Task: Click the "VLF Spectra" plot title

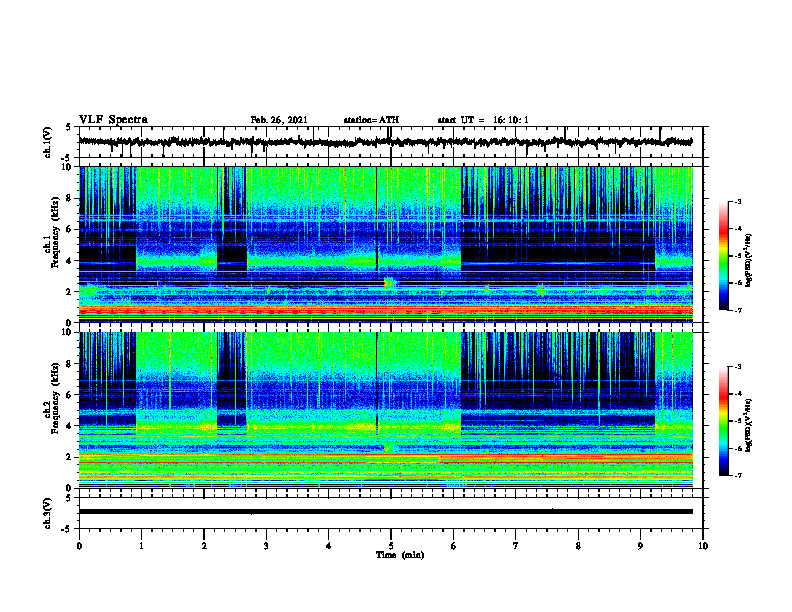Action: (113, 119)
